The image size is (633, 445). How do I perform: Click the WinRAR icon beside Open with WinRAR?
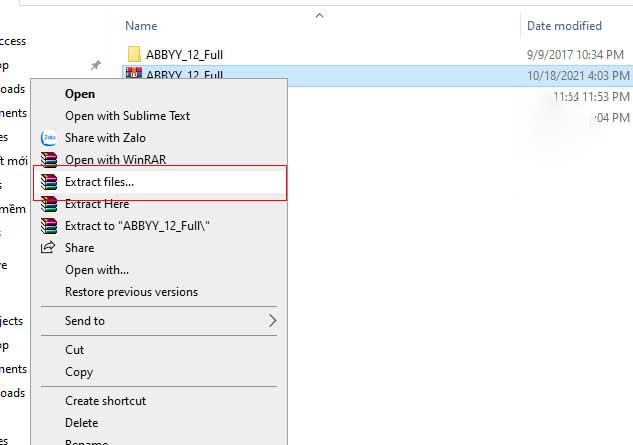[49, 160]
